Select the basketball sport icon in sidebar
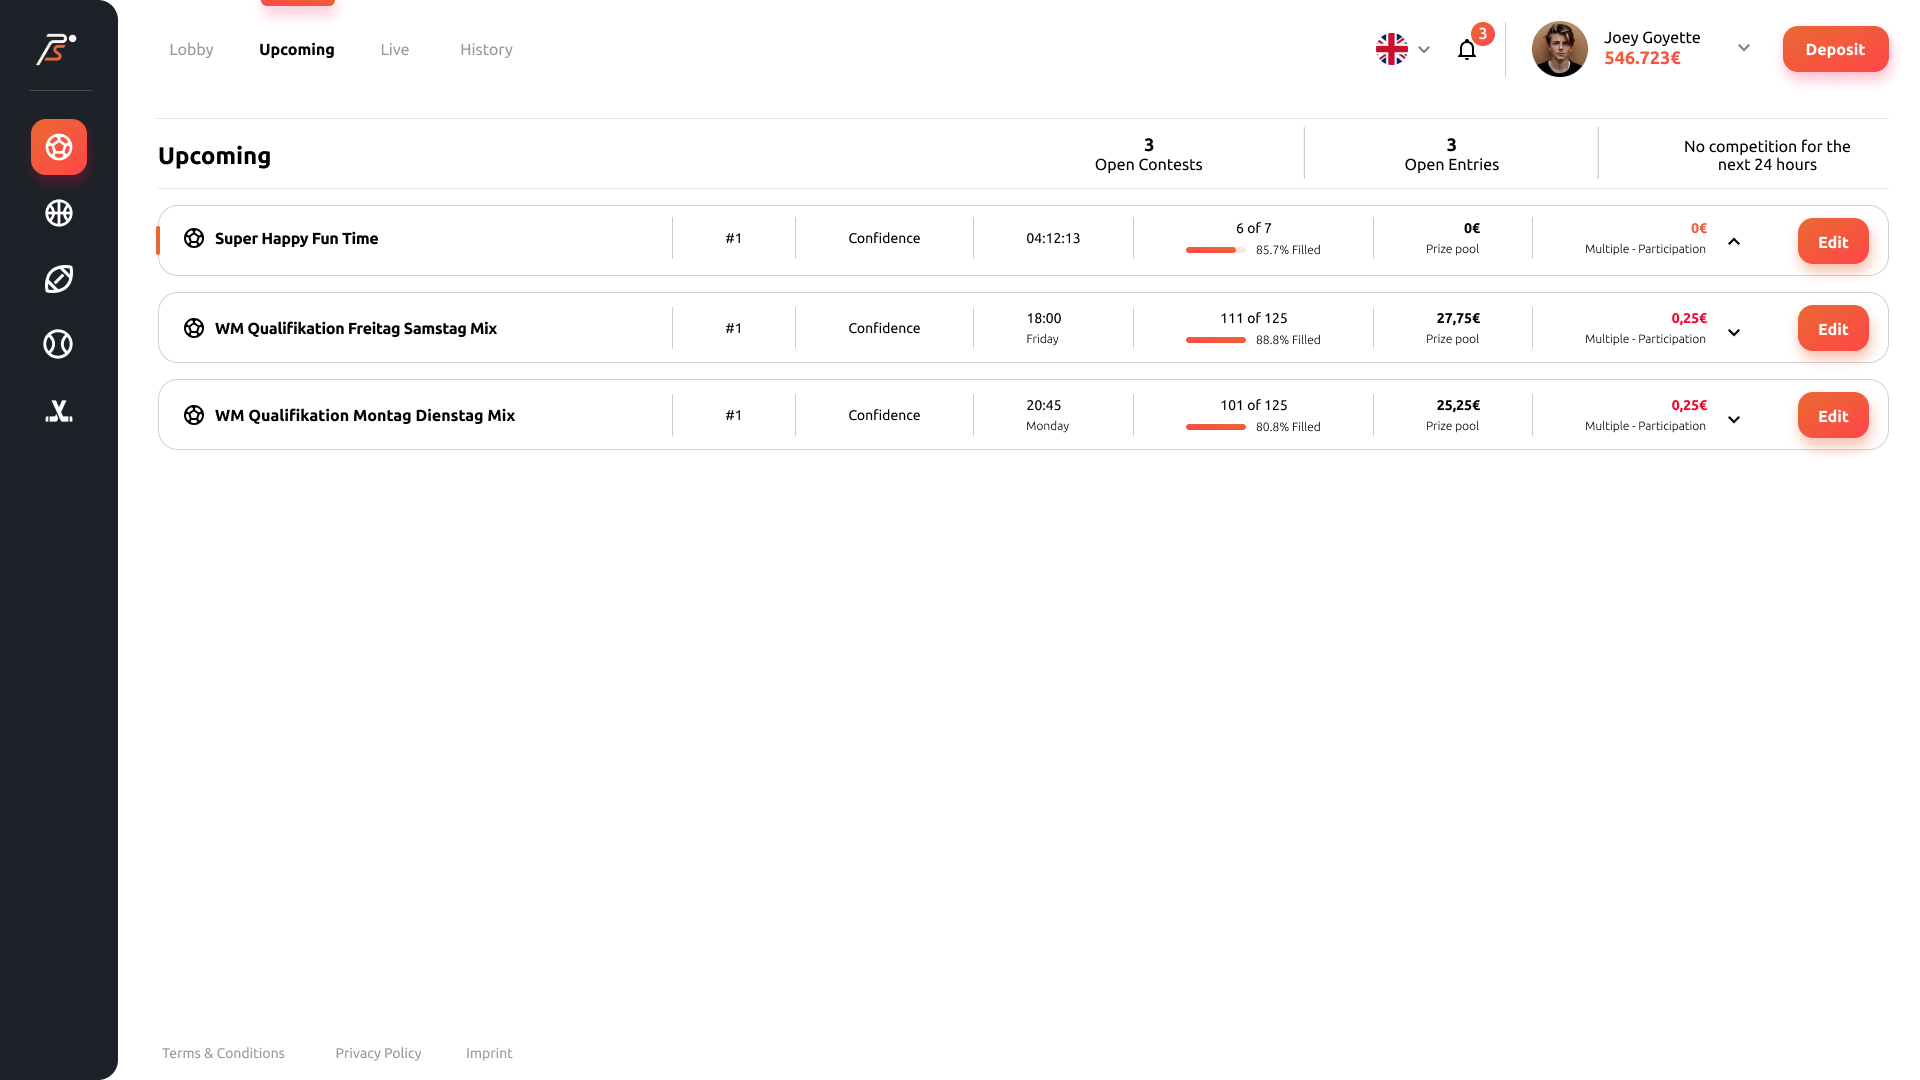 [59, 213]
